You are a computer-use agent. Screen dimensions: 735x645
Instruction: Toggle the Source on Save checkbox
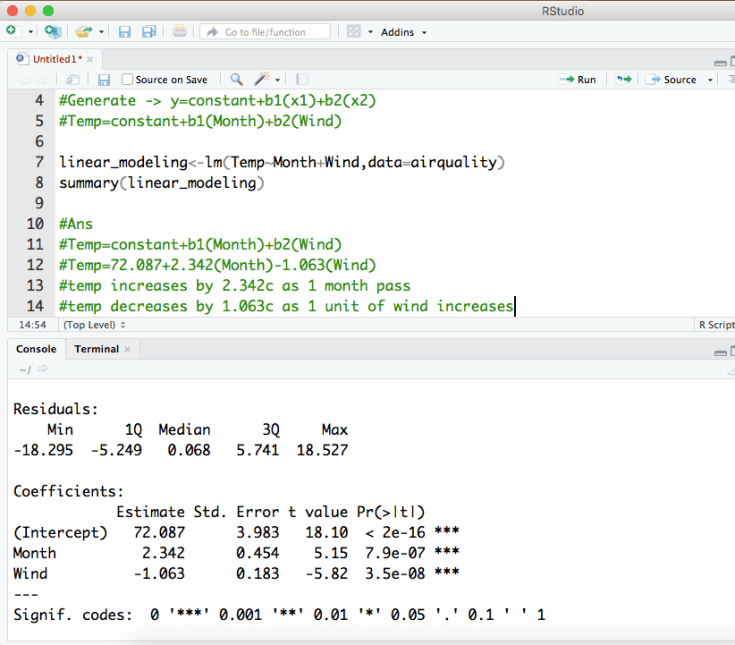point(127,79)
